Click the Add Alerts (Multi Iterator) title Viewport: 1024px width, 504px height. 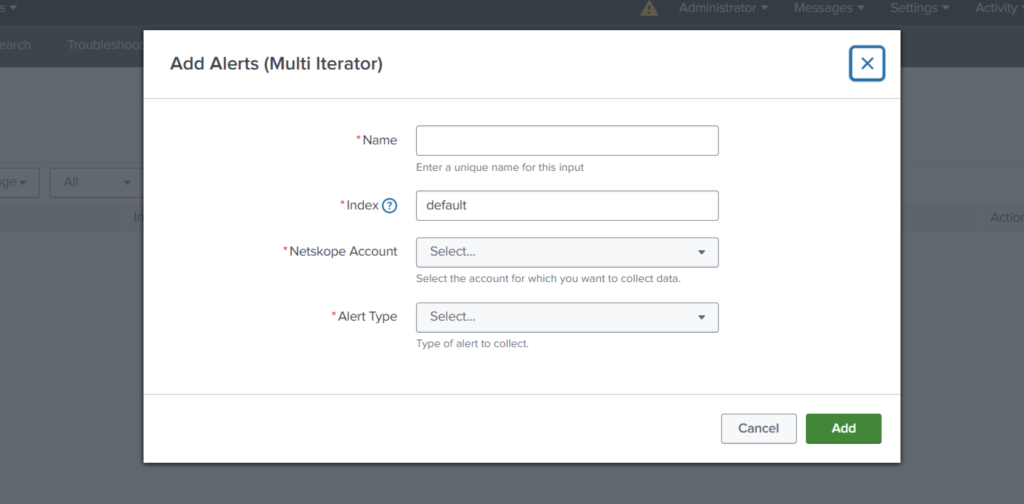pos(276,64)
